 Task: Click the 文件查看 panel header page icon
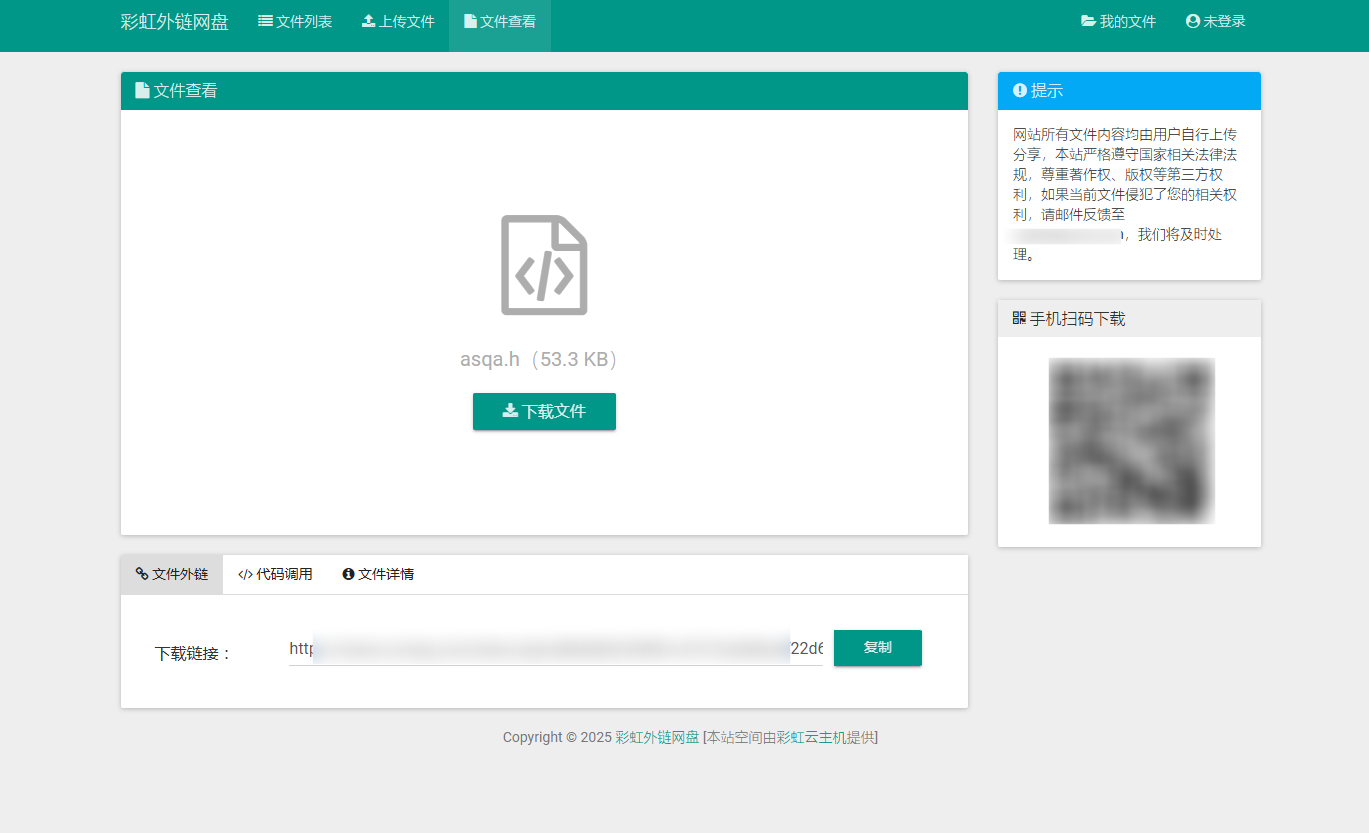pyautogui.click(x=142, y=91)
